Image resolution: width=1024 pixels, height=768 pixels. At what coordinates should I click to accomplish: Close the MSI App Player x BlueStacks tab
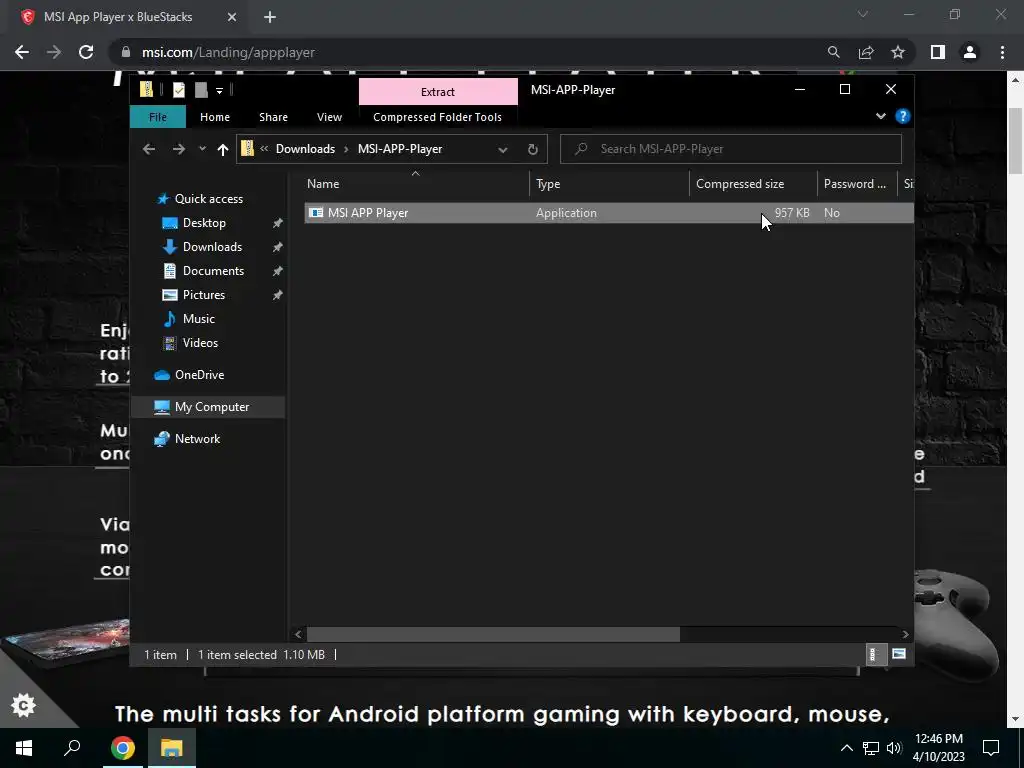pos(232,17)
